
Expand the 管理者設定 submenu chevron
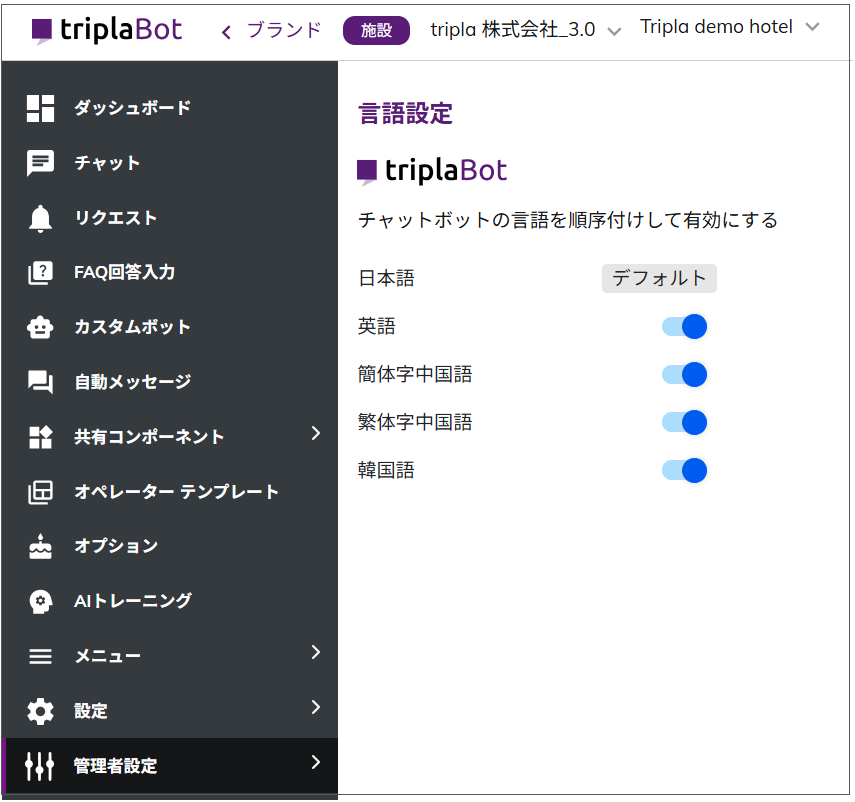(x=316, y=762)
